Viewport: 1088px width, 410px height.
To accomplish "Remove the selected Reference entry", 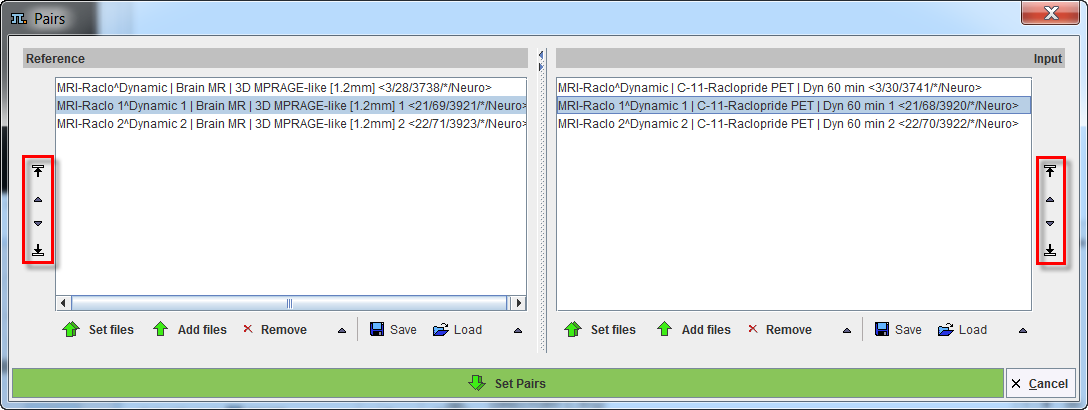I will click(274, 330).
